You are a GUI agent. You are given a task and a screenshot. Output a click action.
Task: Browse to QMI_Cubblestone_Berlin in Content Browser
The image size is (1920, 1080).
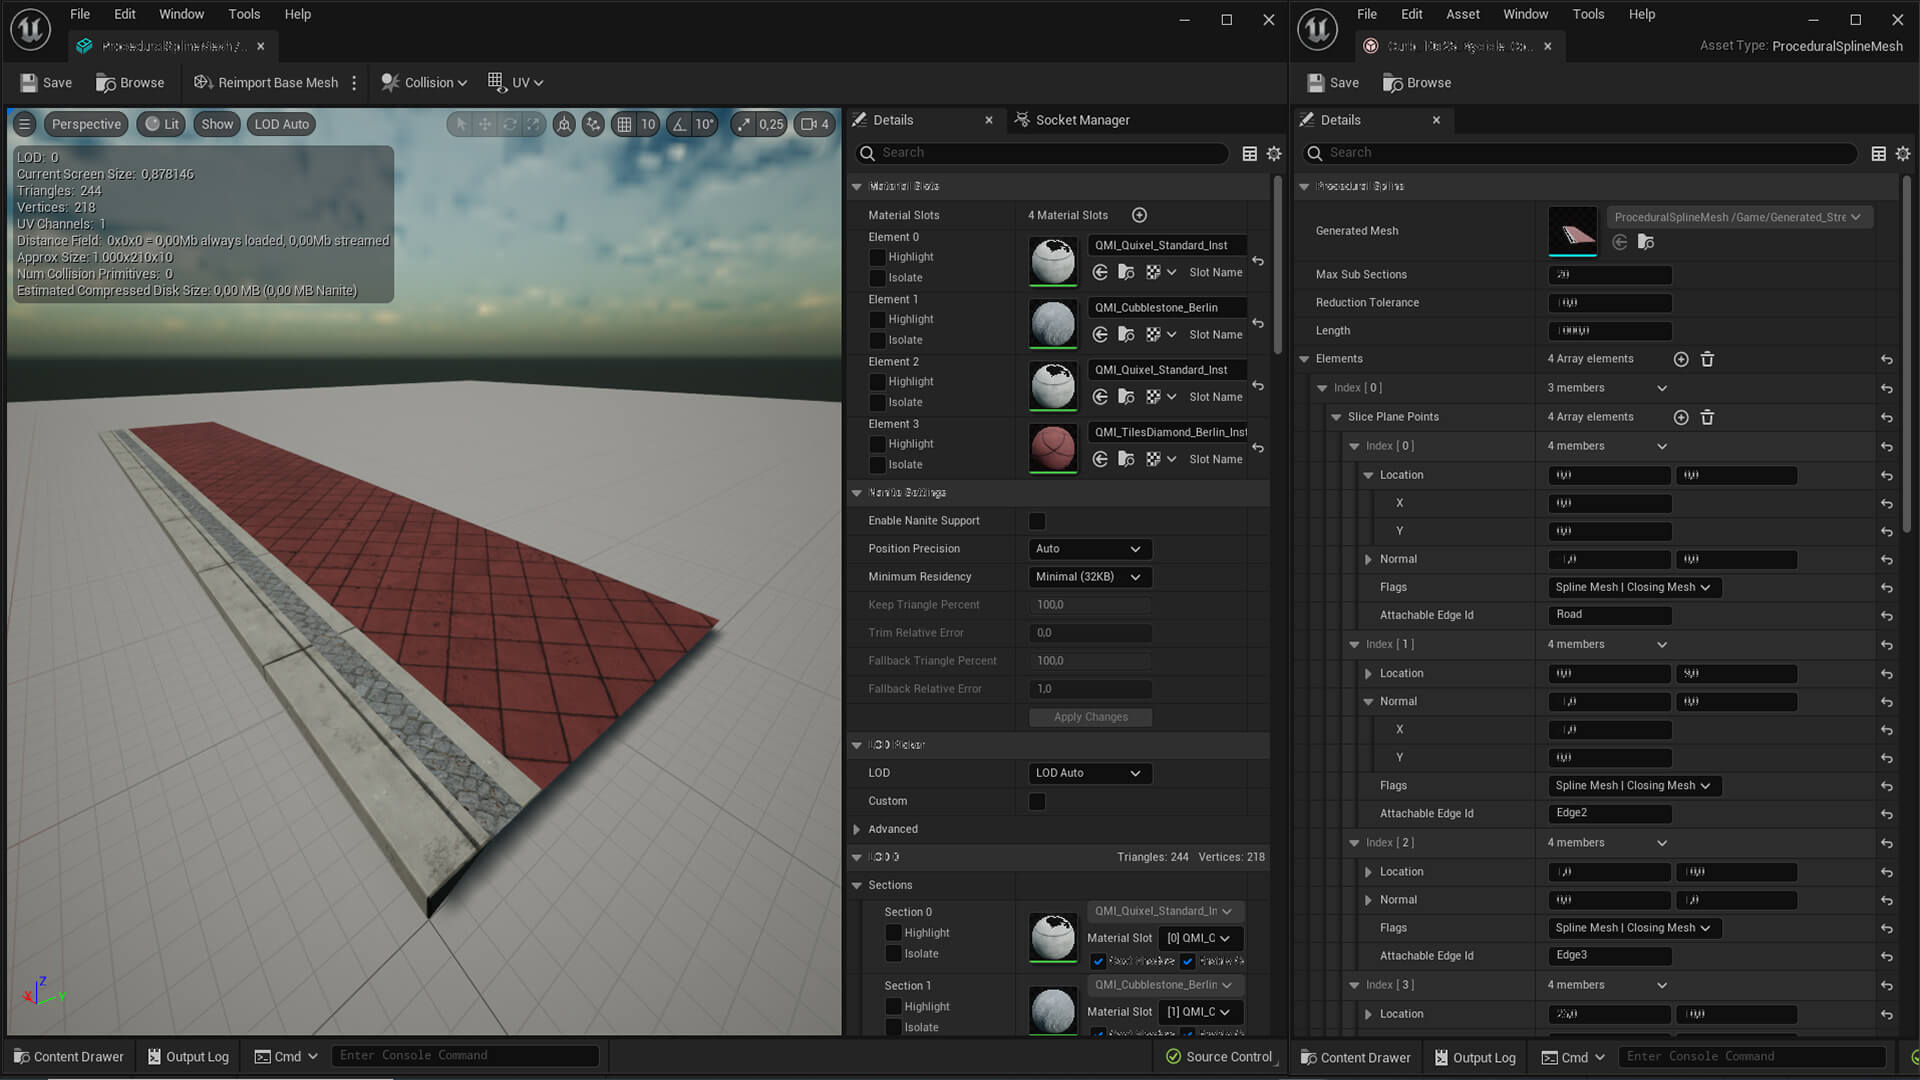(1127, 334)
